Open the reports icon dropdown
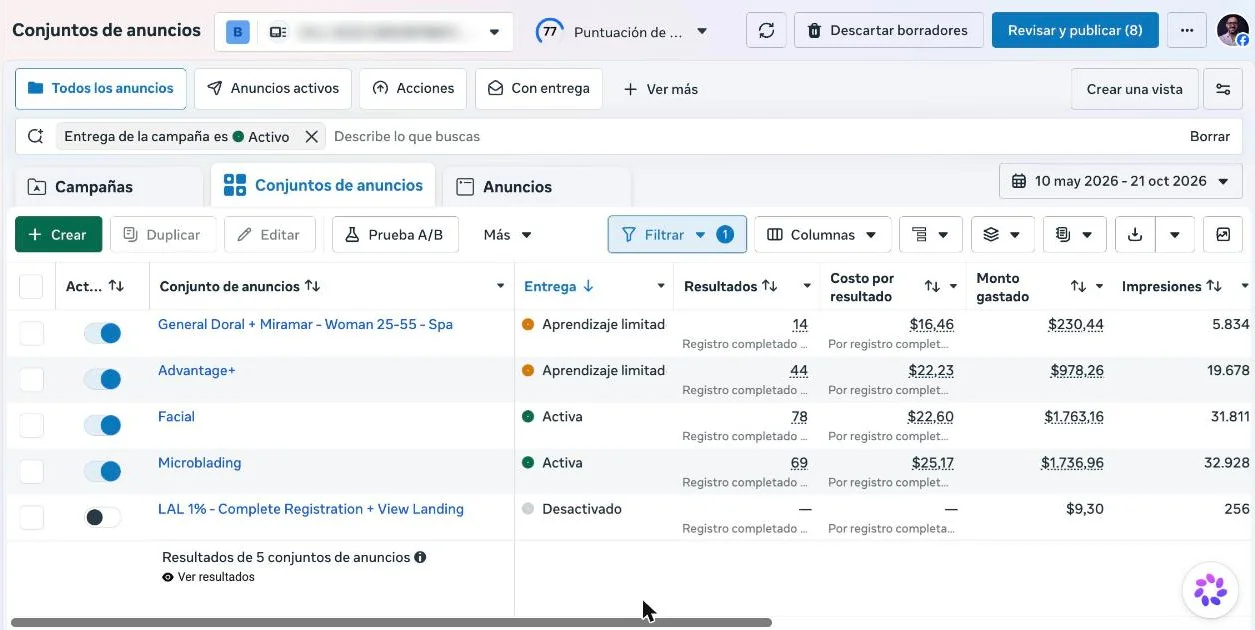This screenshot has width=1255, height=630. (1074, 235)
